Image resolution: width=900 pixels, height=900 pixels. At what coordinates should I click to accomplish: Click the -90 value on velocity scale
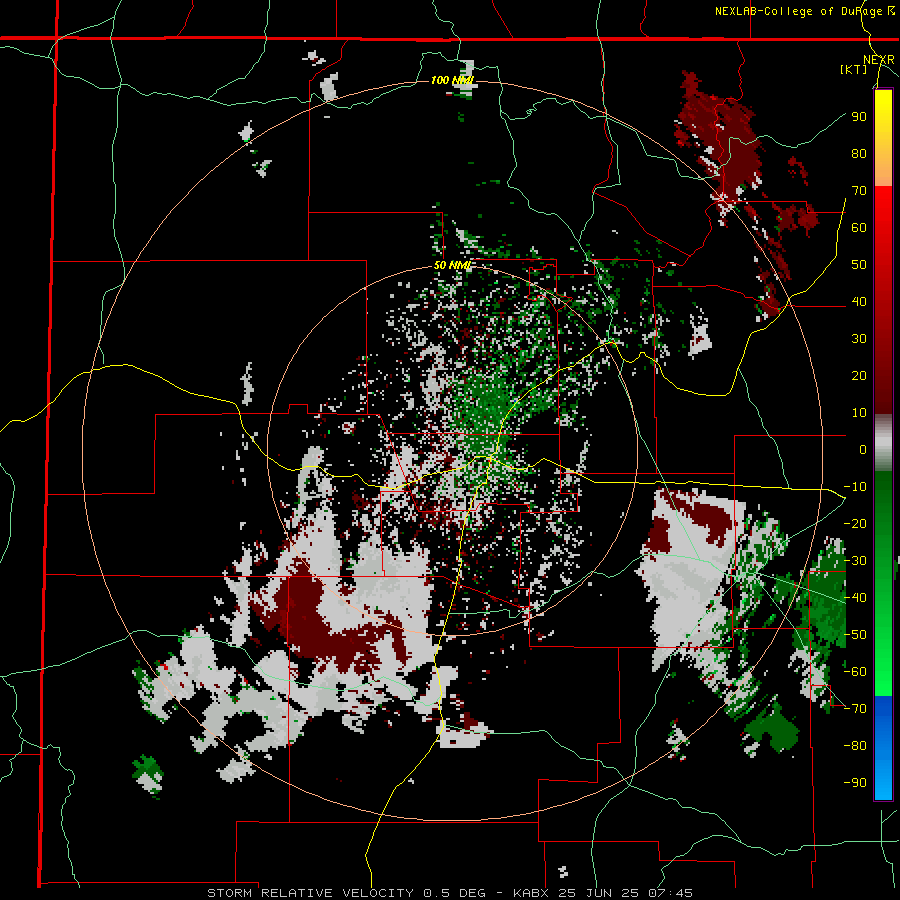tap(855, 783)
